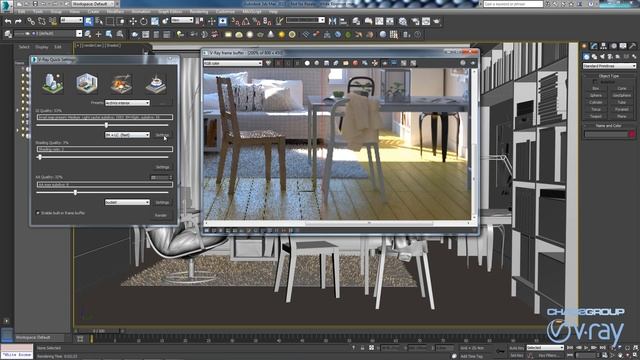Select the Lights category icon

coord(602,56)
